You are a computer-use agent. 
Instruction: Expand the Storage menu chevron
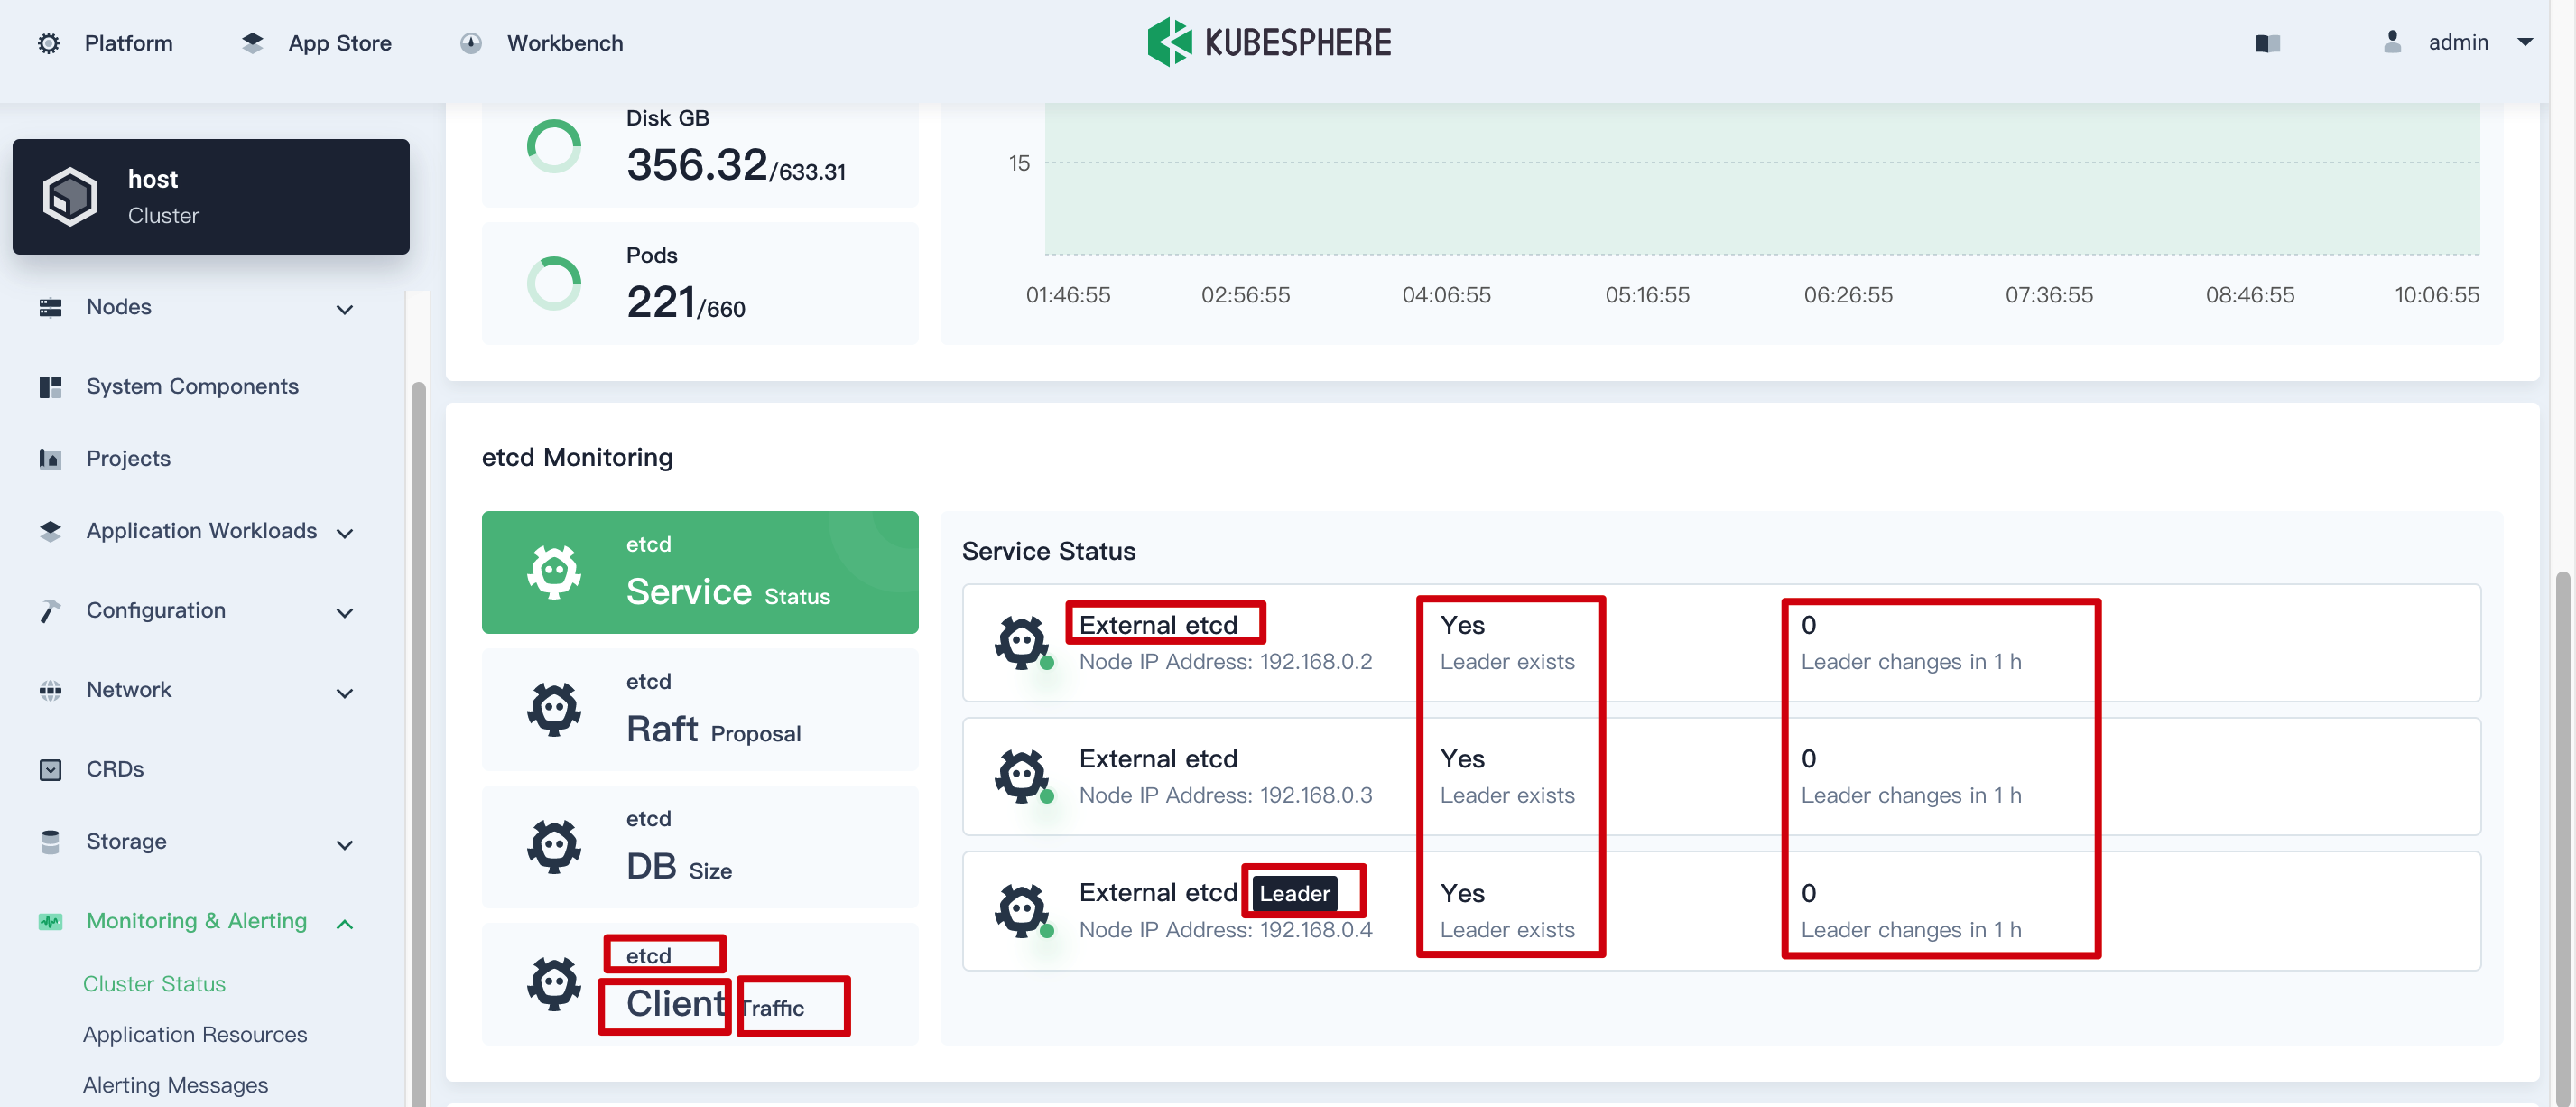345,844
